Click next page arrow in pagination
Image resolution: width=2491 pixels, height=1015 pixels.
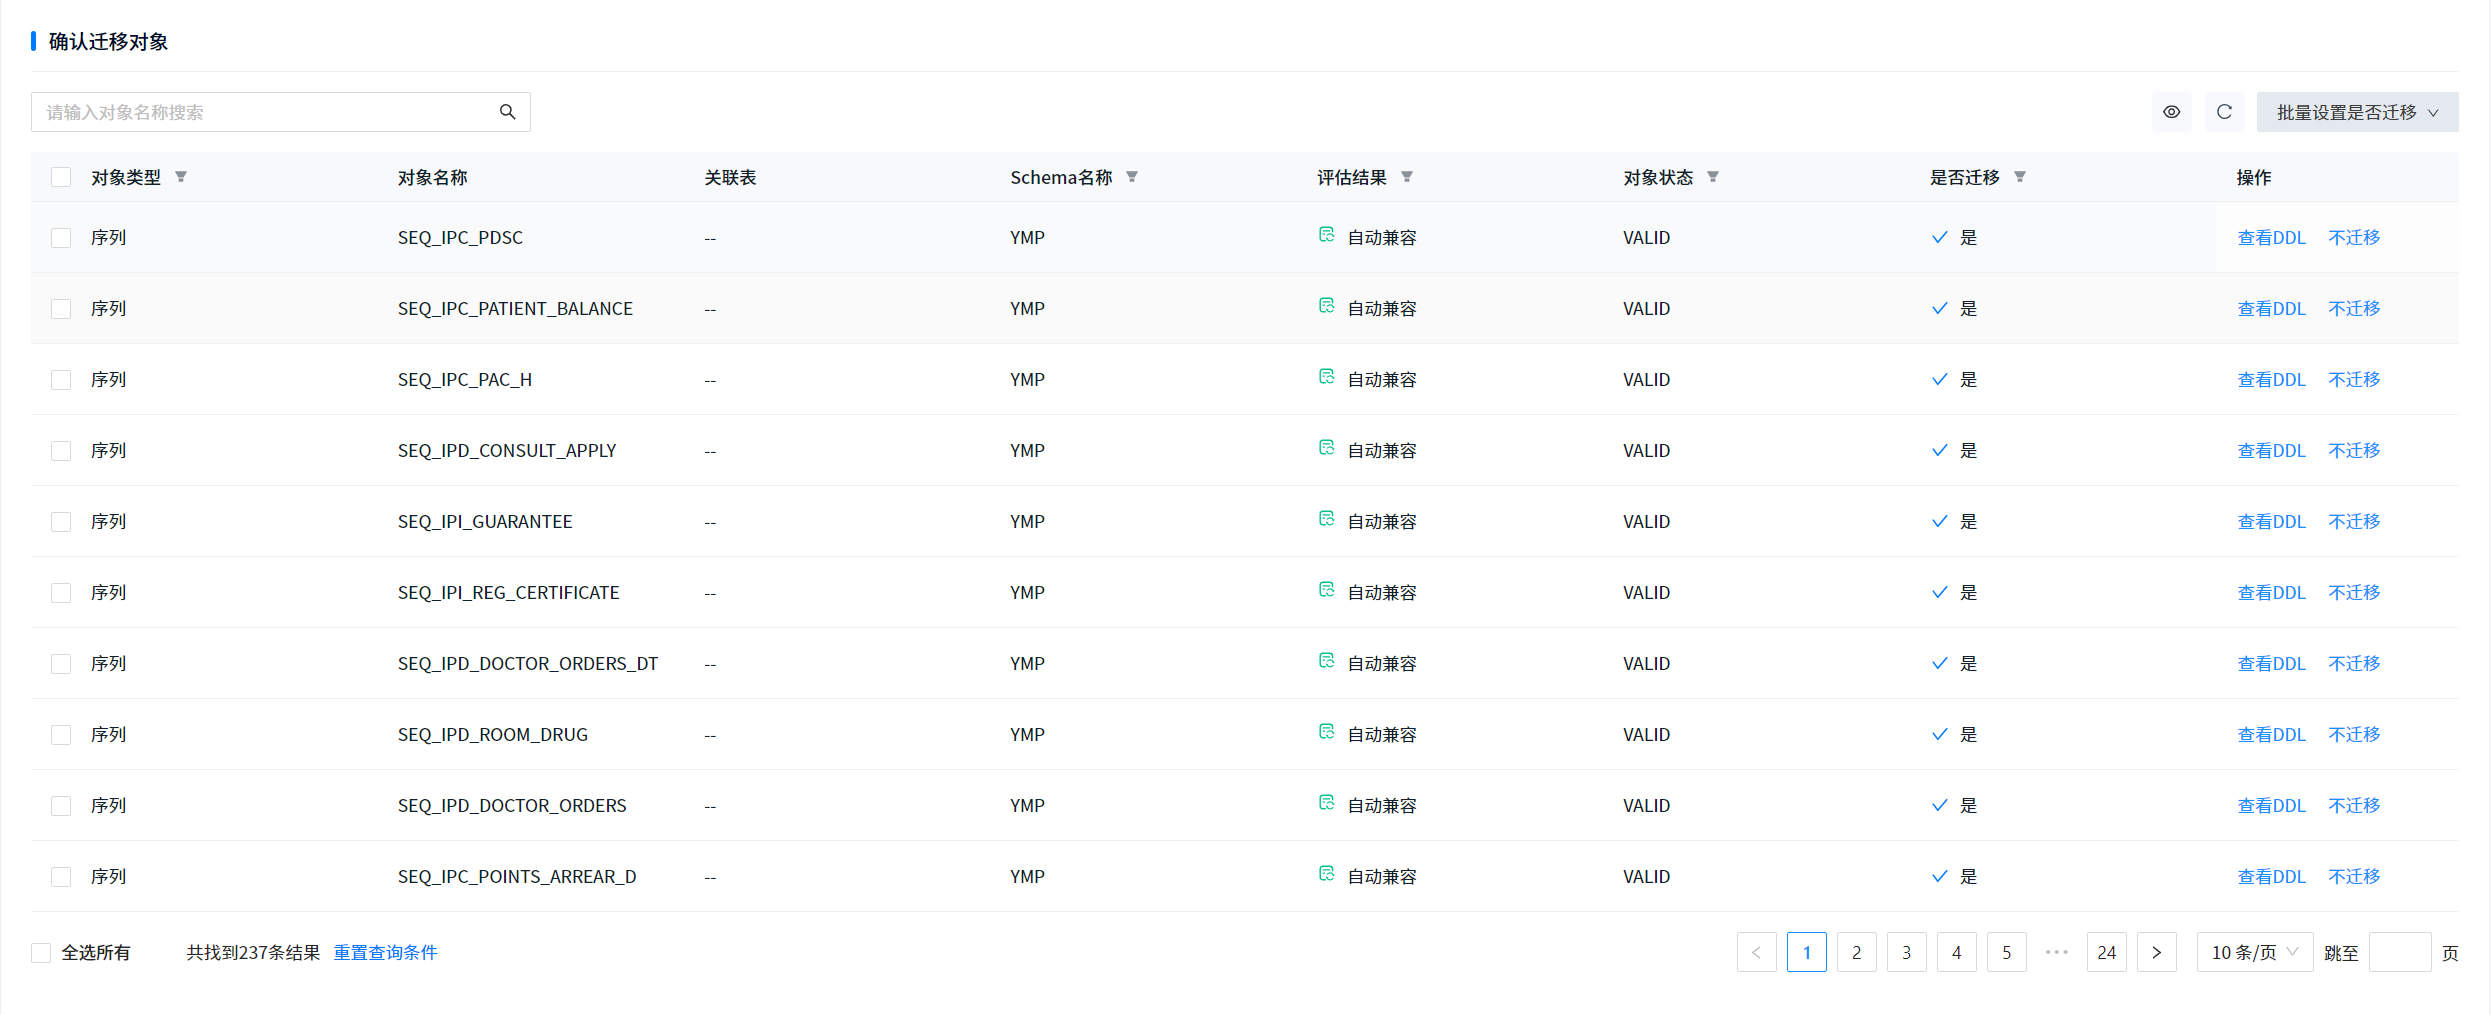point(2156,952)
